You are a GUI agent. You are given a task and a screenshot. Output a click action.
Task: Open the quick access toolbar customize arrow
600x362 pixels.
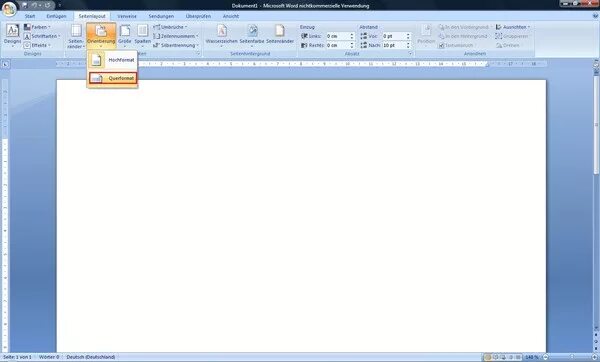pyautogui.click(x=60, y=5)
